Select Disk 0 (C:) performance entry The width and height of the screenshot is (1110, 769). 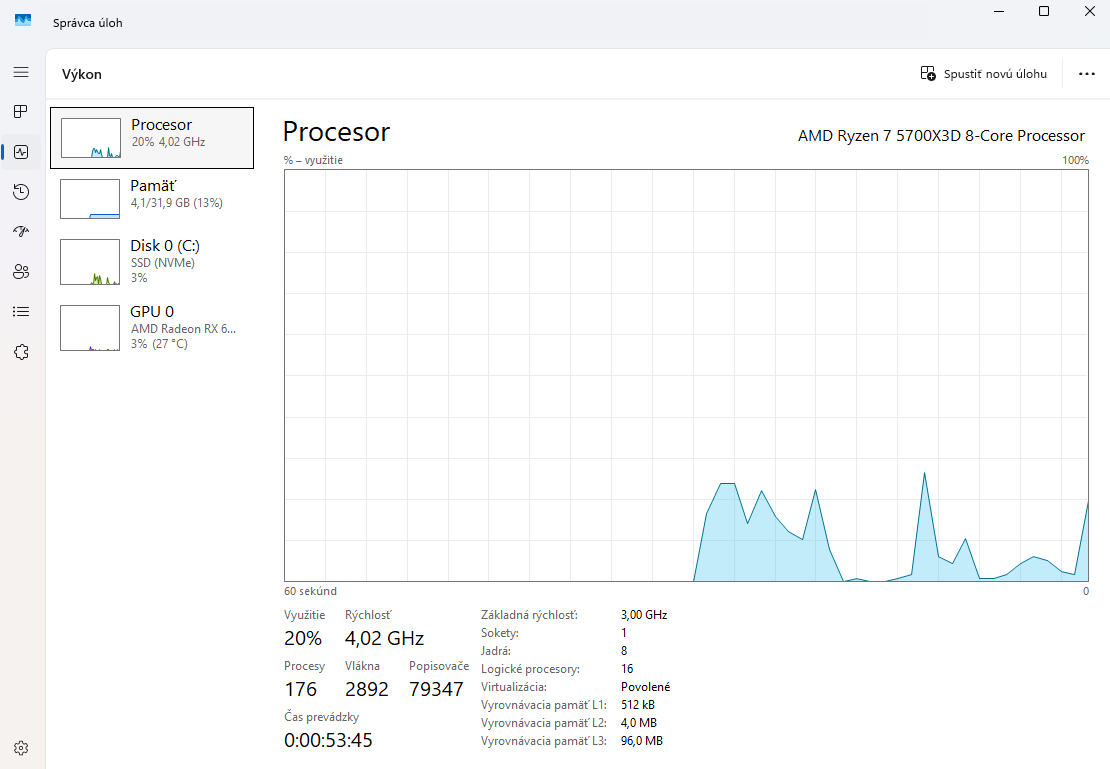152,262
